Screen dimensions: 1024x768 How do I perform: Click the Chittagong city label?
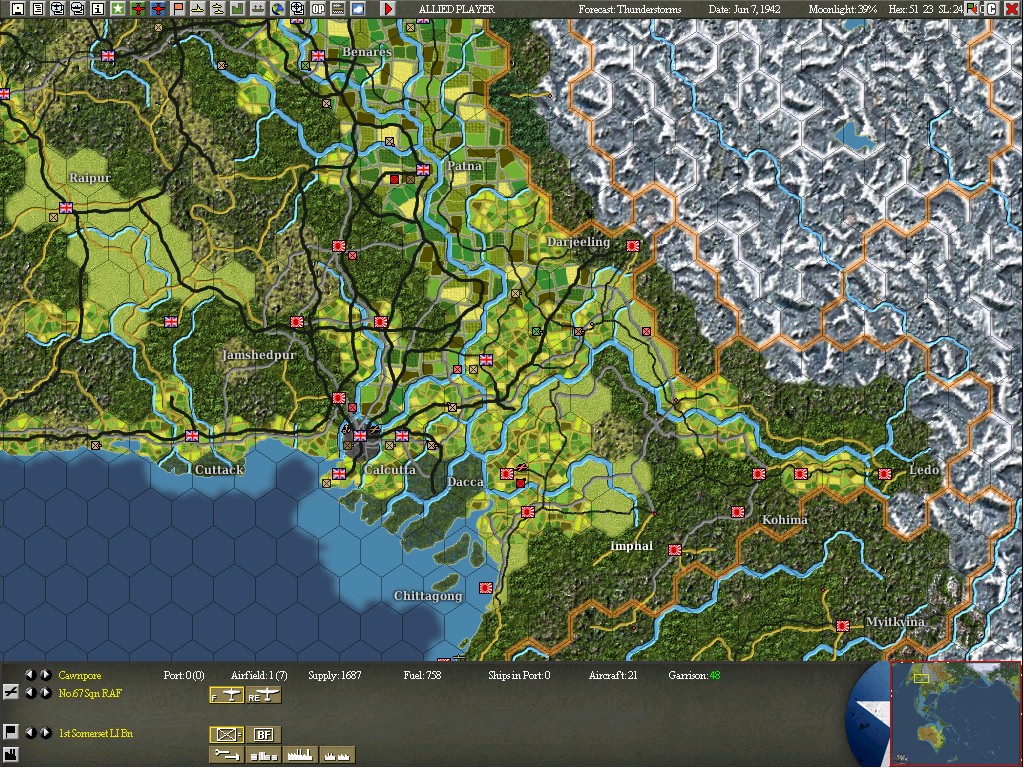pos(428,596)
